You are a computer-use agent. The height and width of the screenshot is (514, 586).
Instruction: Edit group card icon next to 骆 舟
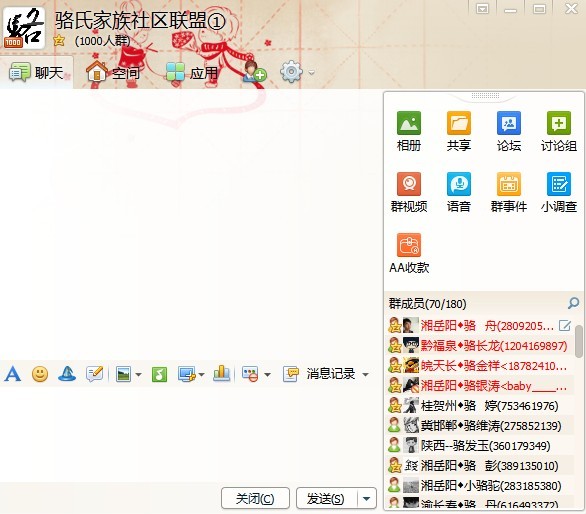[x=565, y=326]
